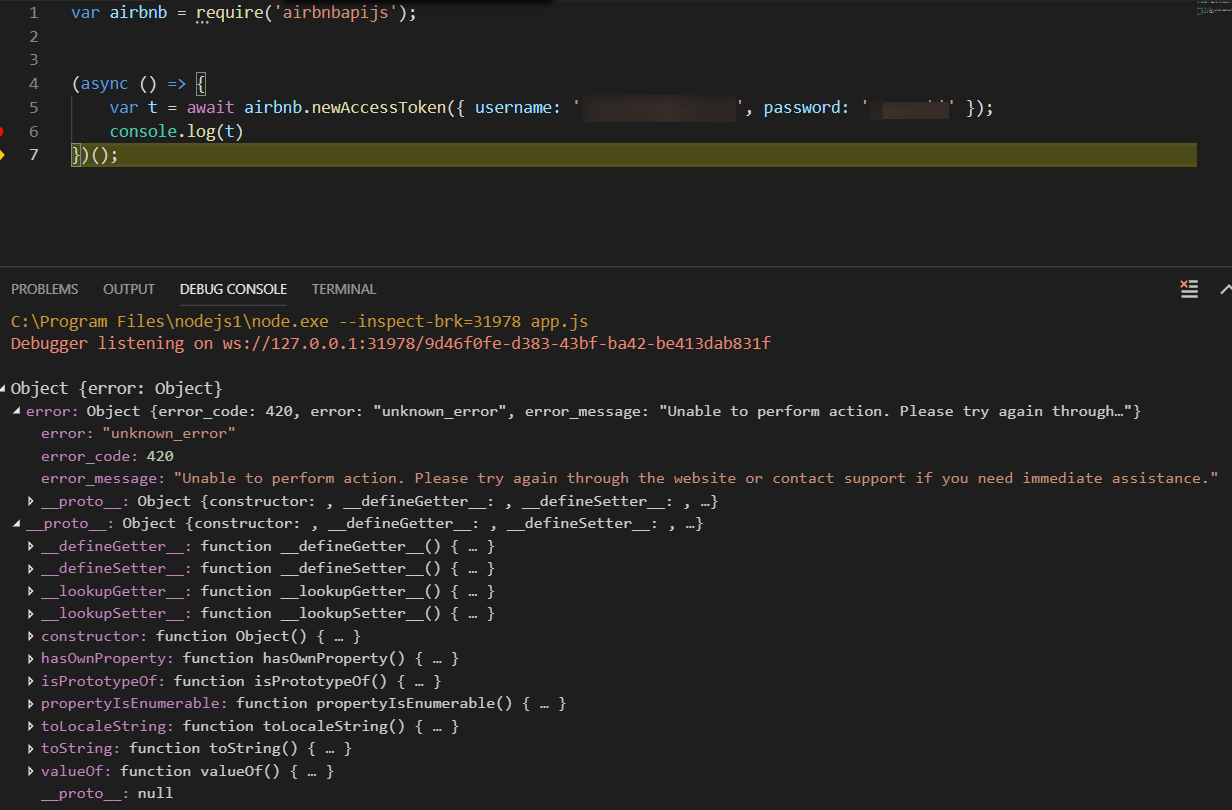Expand the __defineGetter__ function node
This screenshot has height=810, width=1232.
[x=31, y=546]
